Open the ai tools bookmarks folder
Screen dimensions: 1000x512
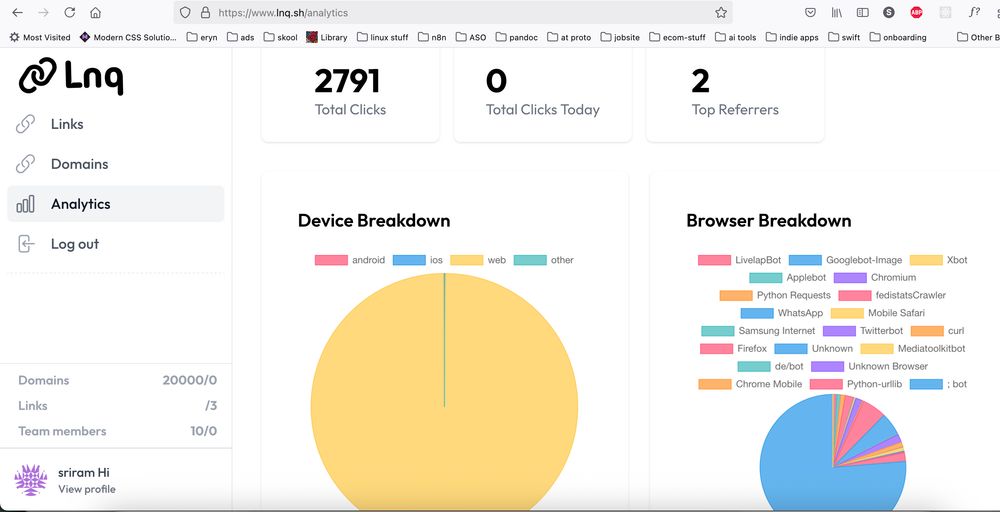pyautogui.click(x=735, y=38)
